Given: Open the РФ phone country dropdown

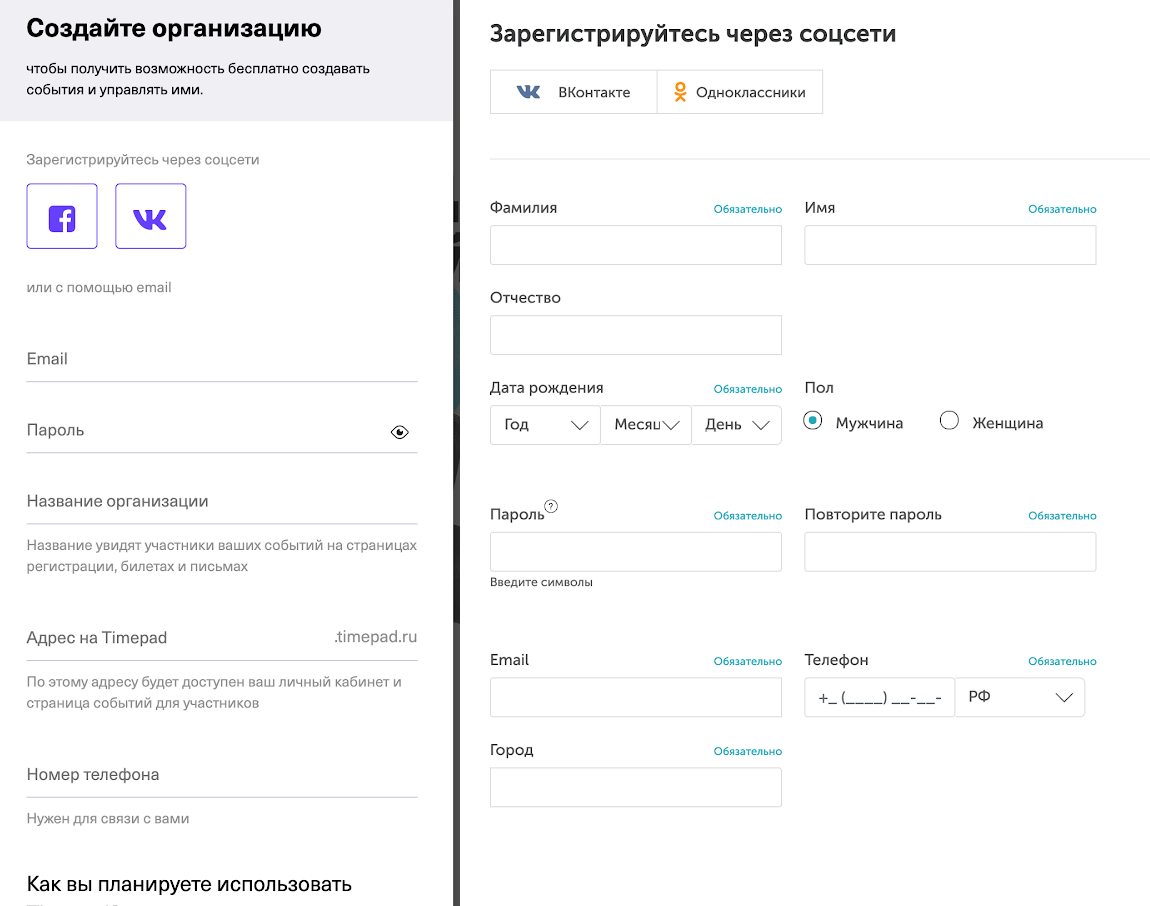Looking at the screenshot, I should 1019,696.
